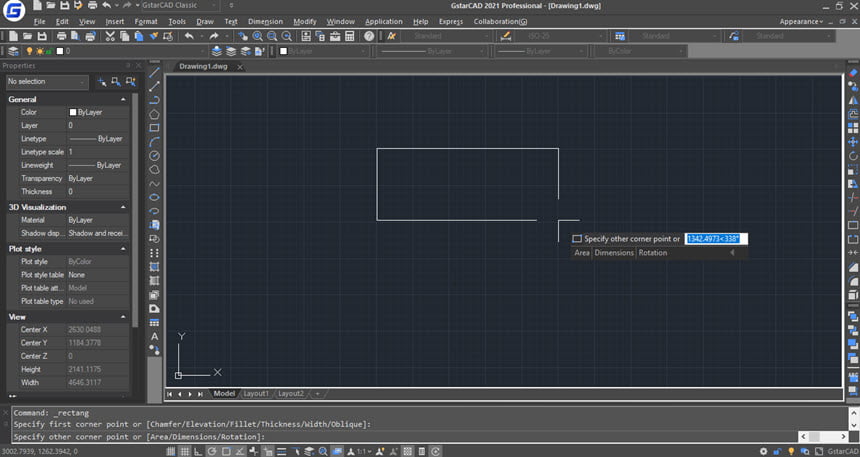This screenshot has height=457, width=860.
Task: Click layer 0 white color swatch
Action: [x=60, y=51]
